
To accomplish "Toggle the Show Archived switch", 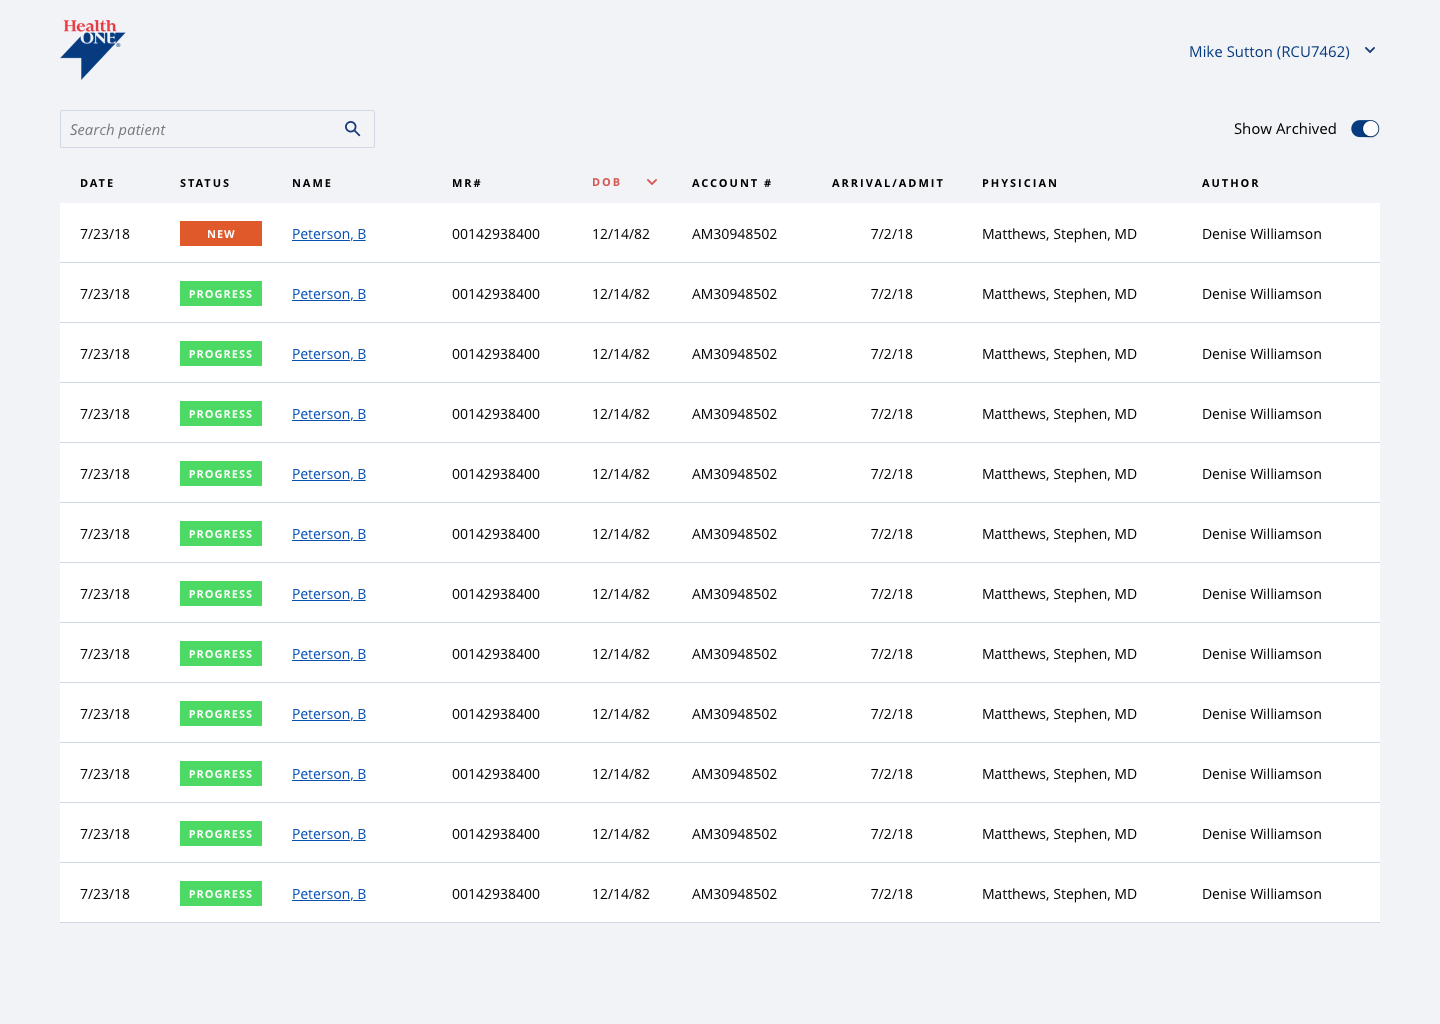I will point(1365,129).
